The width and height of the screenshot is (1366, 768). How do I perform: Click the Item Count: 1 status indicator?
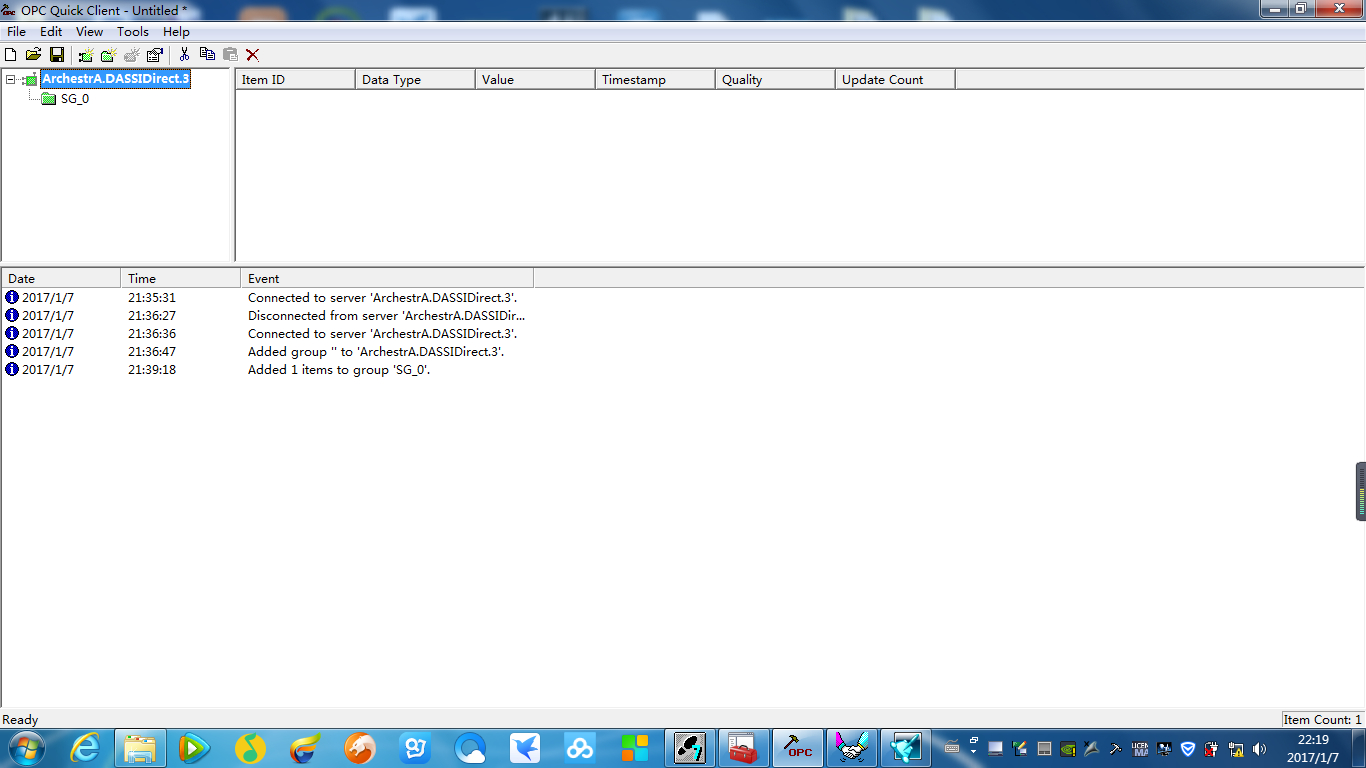pyautogui.click(x=1323, y=720)
